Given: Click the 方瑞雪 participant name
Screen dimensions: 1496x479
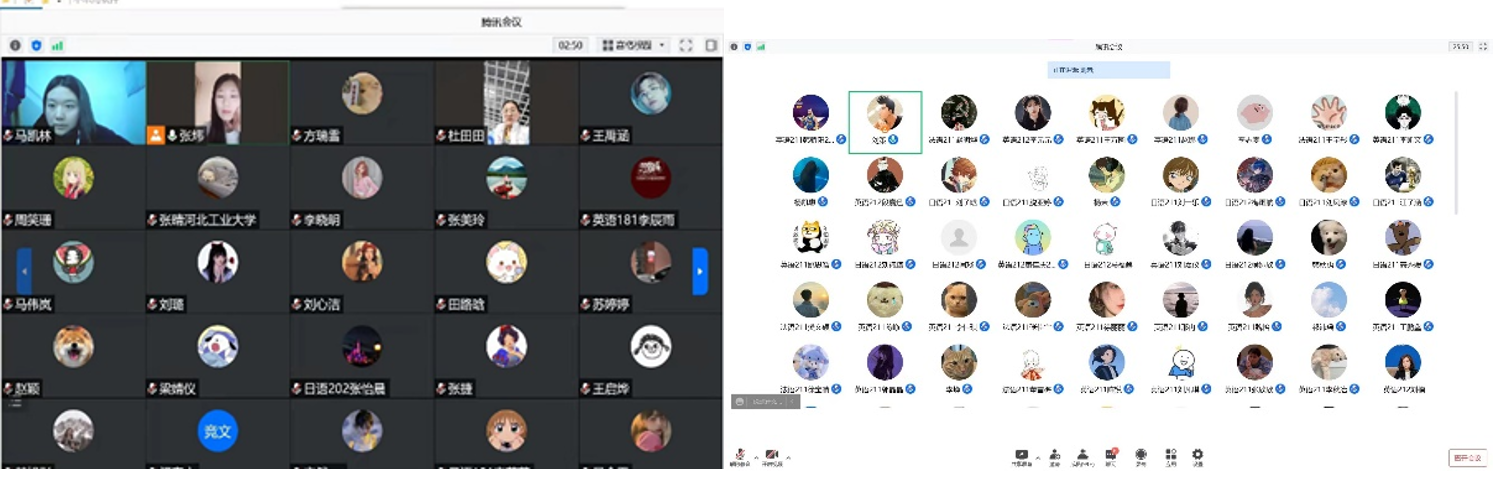Looking at the screenshot, I should pyautogui.click(x=322, y=136).
